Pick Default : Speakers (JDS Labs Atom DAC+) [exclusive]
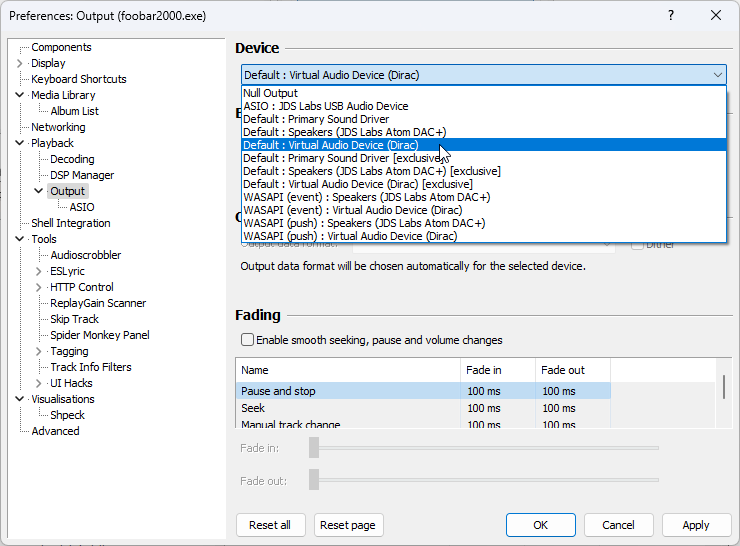Viewport: 740px width, 546px height. click(484, 171)
